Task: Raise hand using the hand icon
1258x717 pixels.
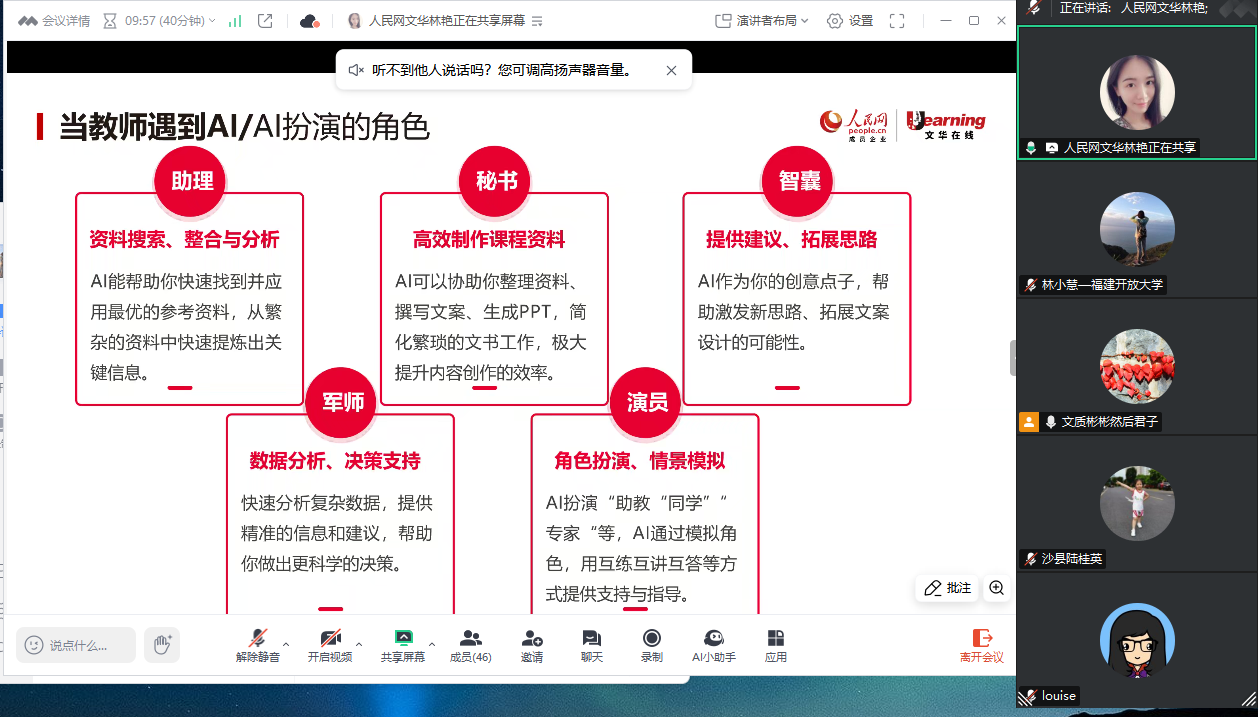Action: tap(161, 645)
